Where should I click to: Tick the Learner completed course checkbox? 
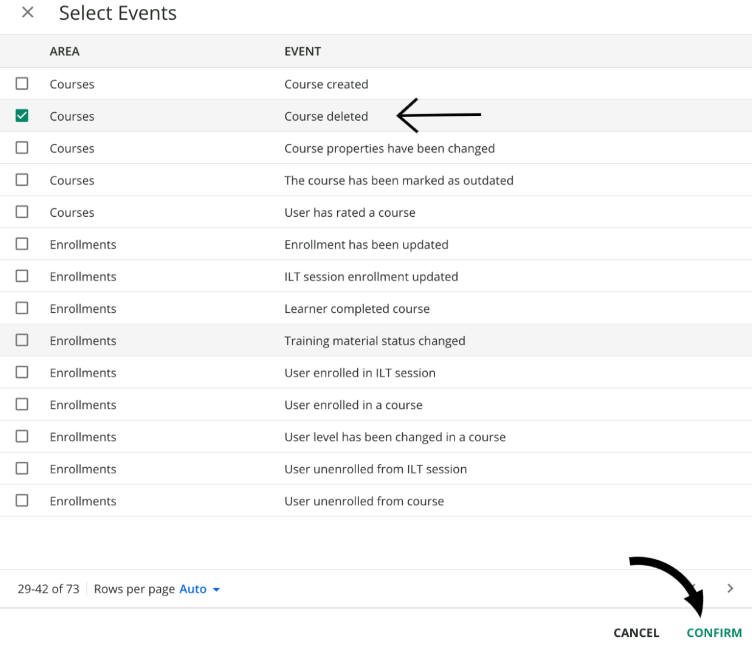click(x=22, y=308)
